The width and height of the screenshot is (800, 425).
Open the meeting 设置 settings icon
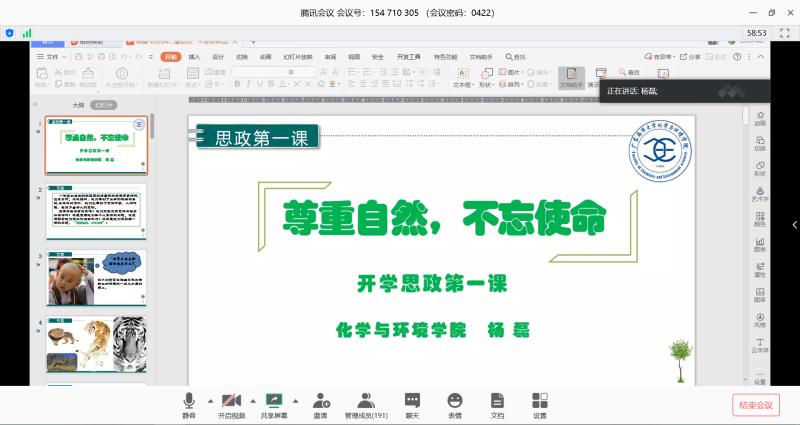[x=540, y=402]
